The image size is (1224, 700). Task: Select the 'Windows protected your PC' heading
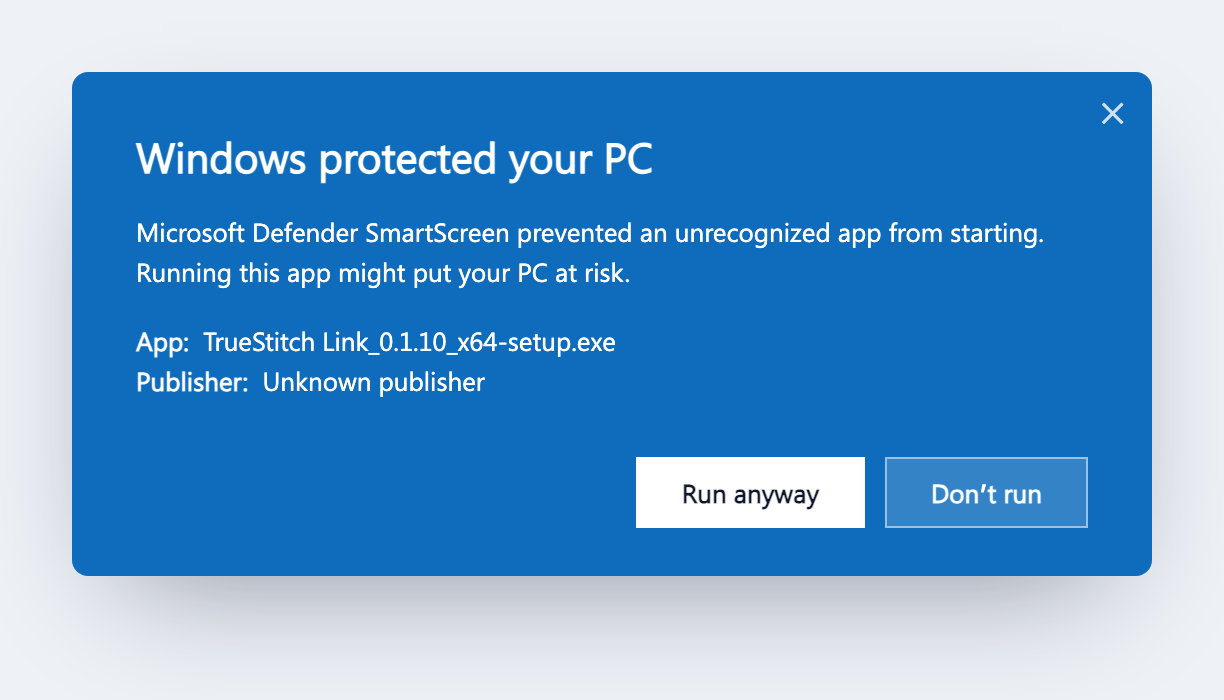394,160
